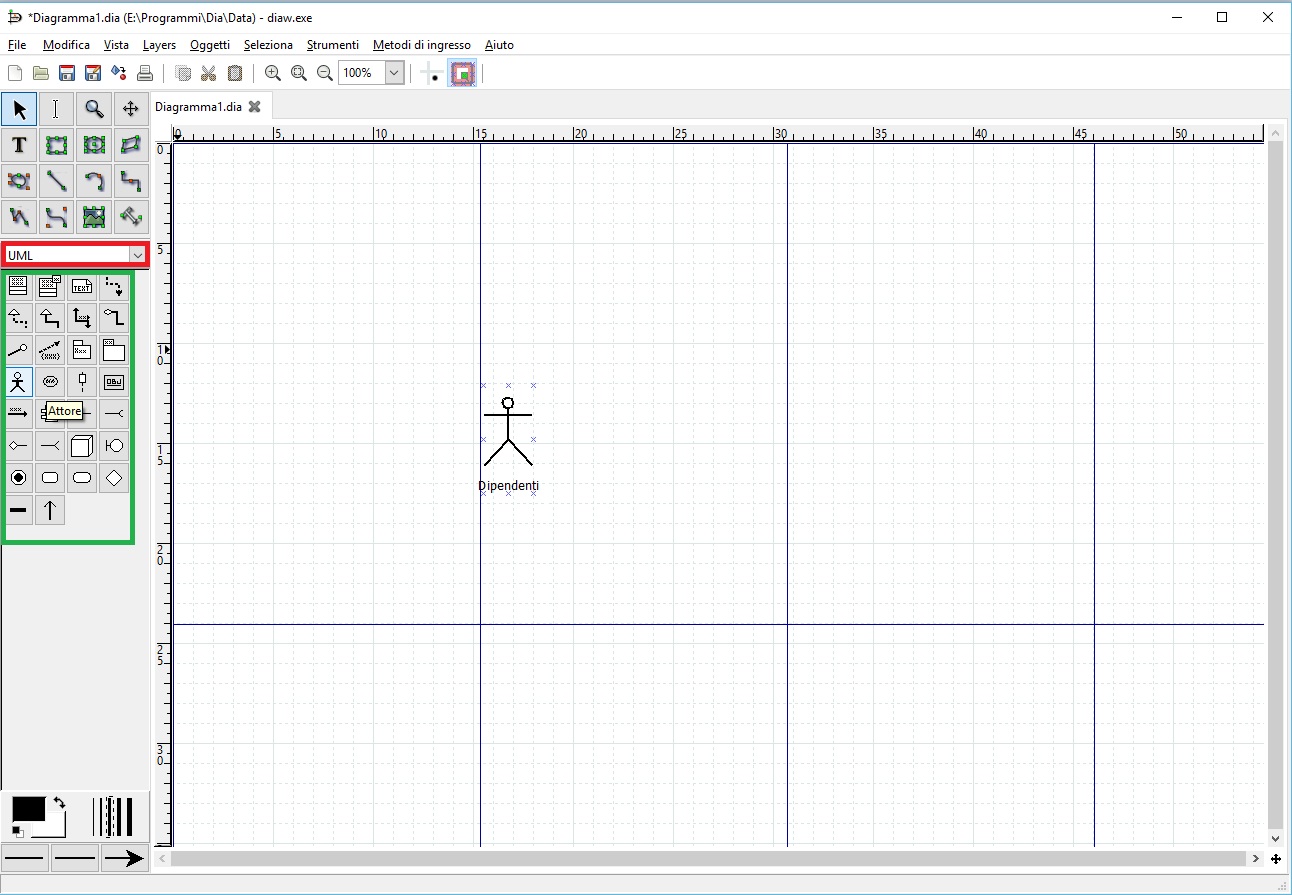Select the Text tool in toolbox

(x=19, y=146)
